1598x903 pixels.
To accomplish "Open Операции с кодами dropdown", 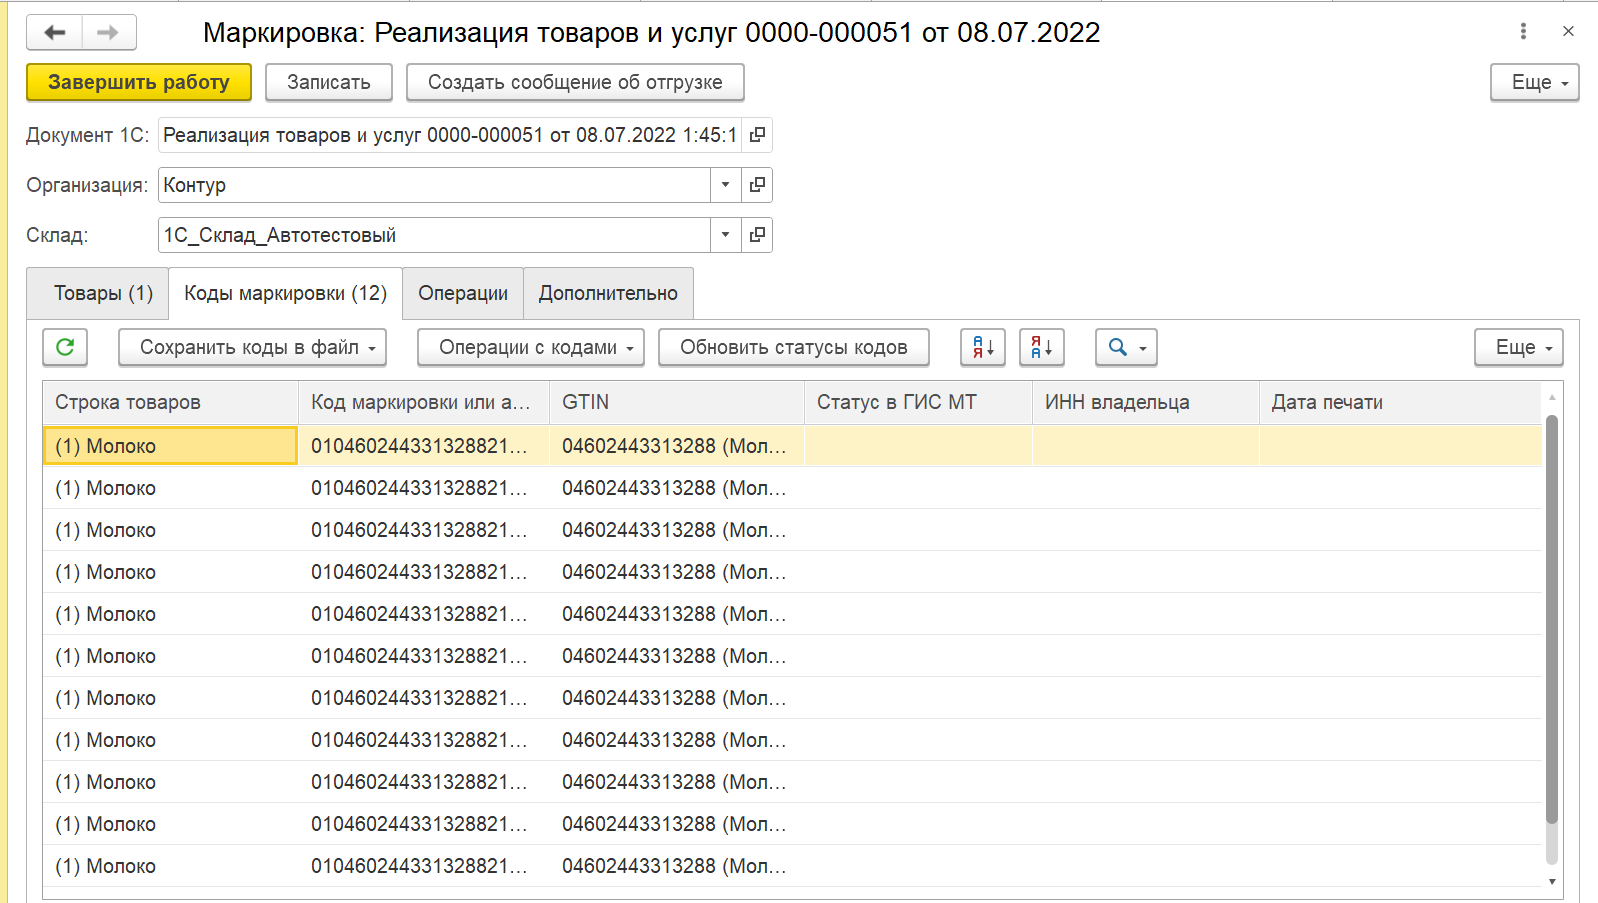I will coord(531,347).
